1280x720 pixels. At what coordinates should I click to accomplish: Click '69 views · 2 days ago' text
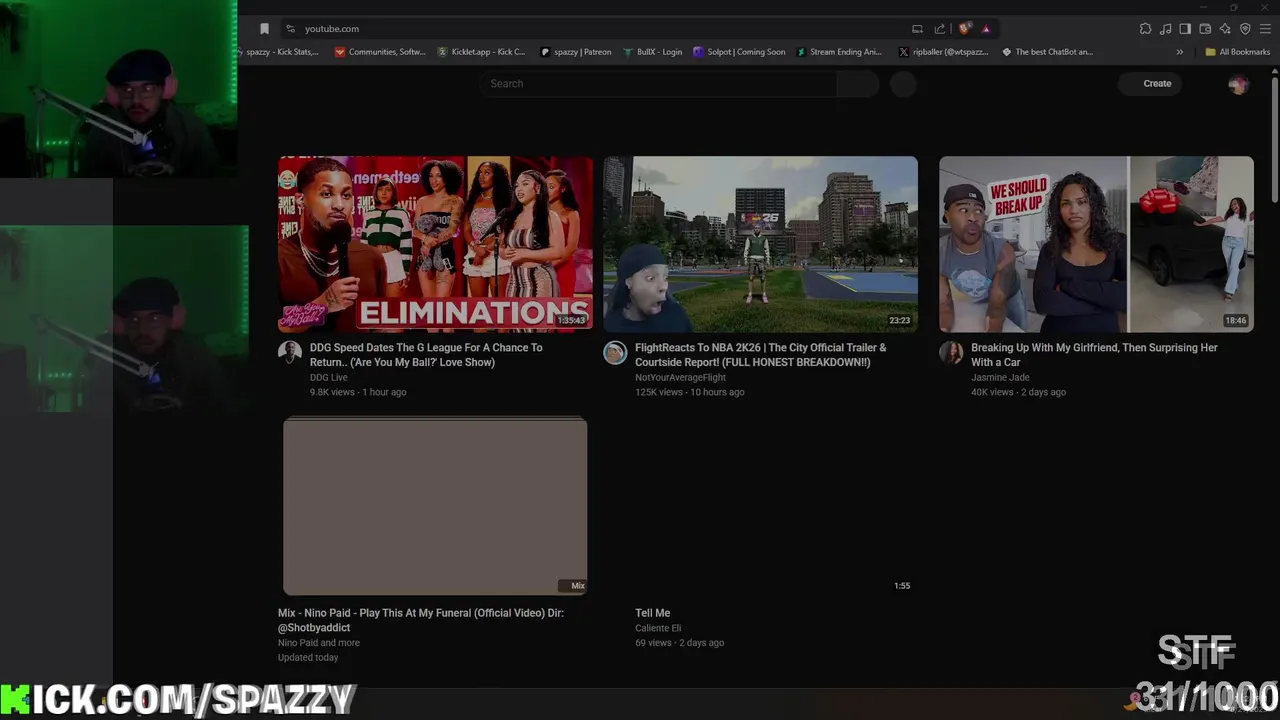coord(680,643)
